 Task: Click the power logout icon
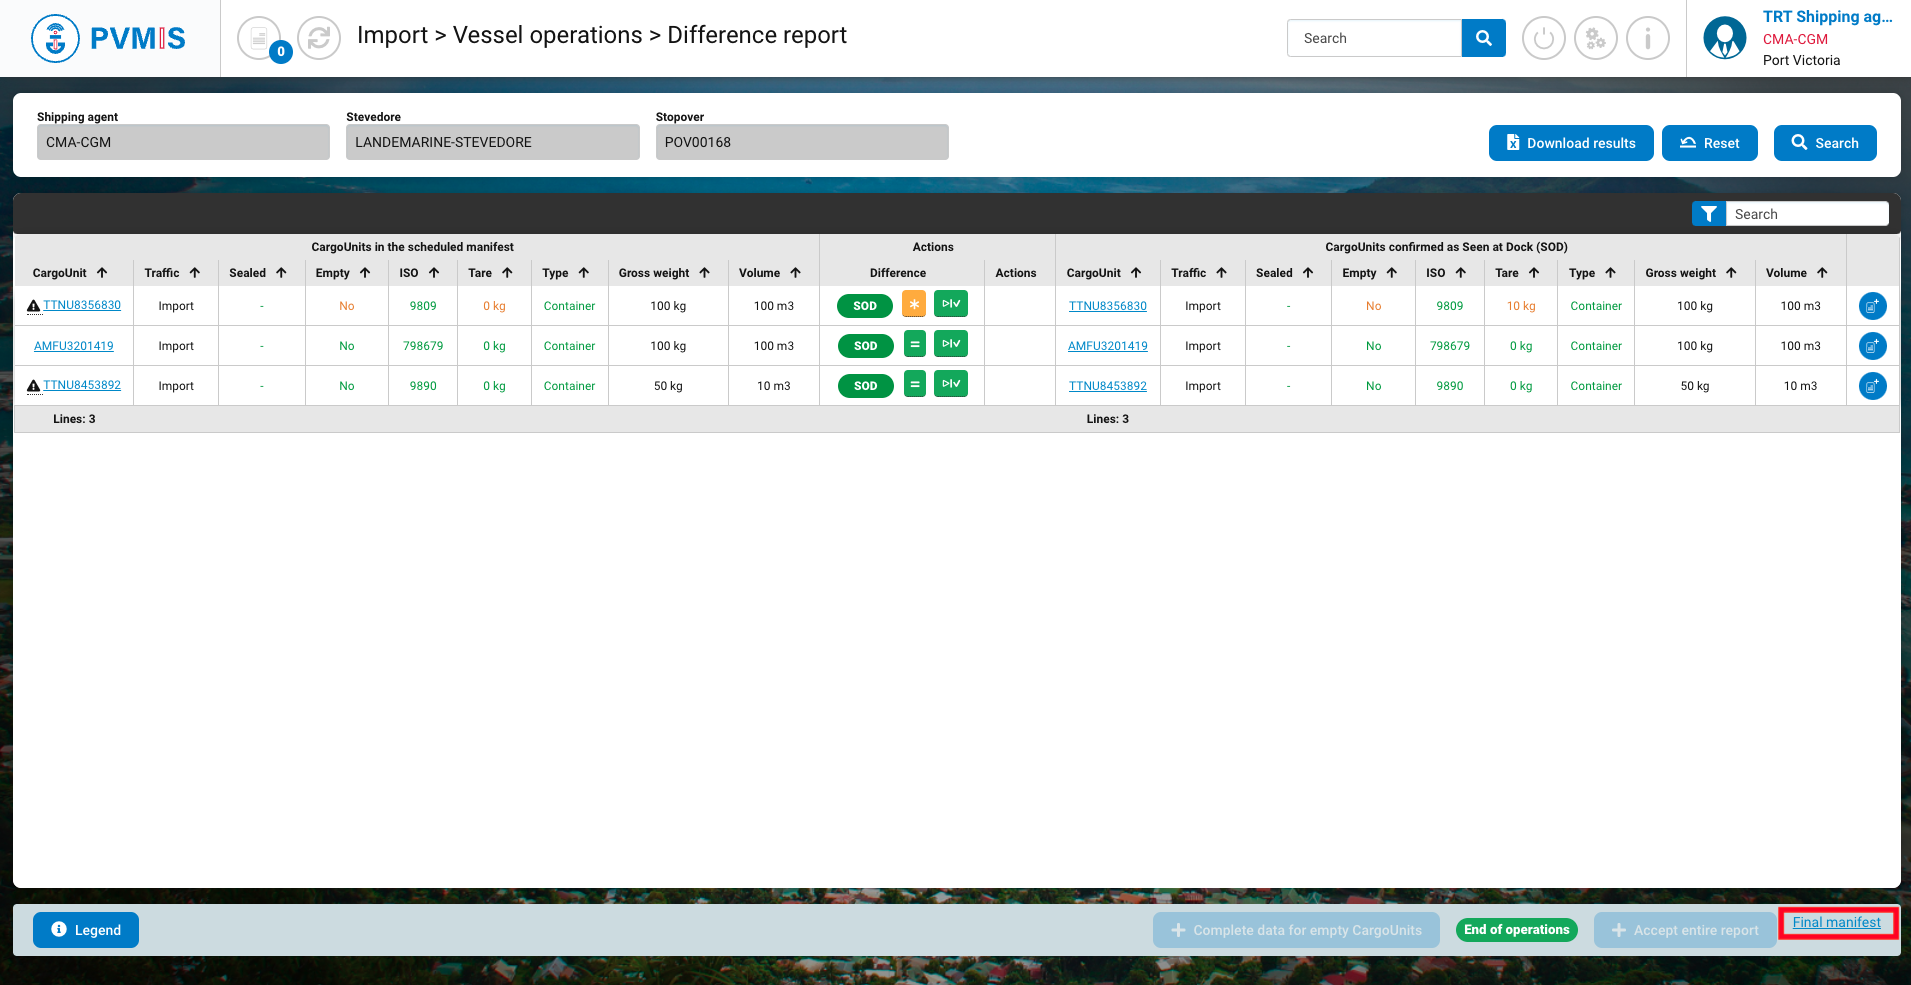[1543, 39]
